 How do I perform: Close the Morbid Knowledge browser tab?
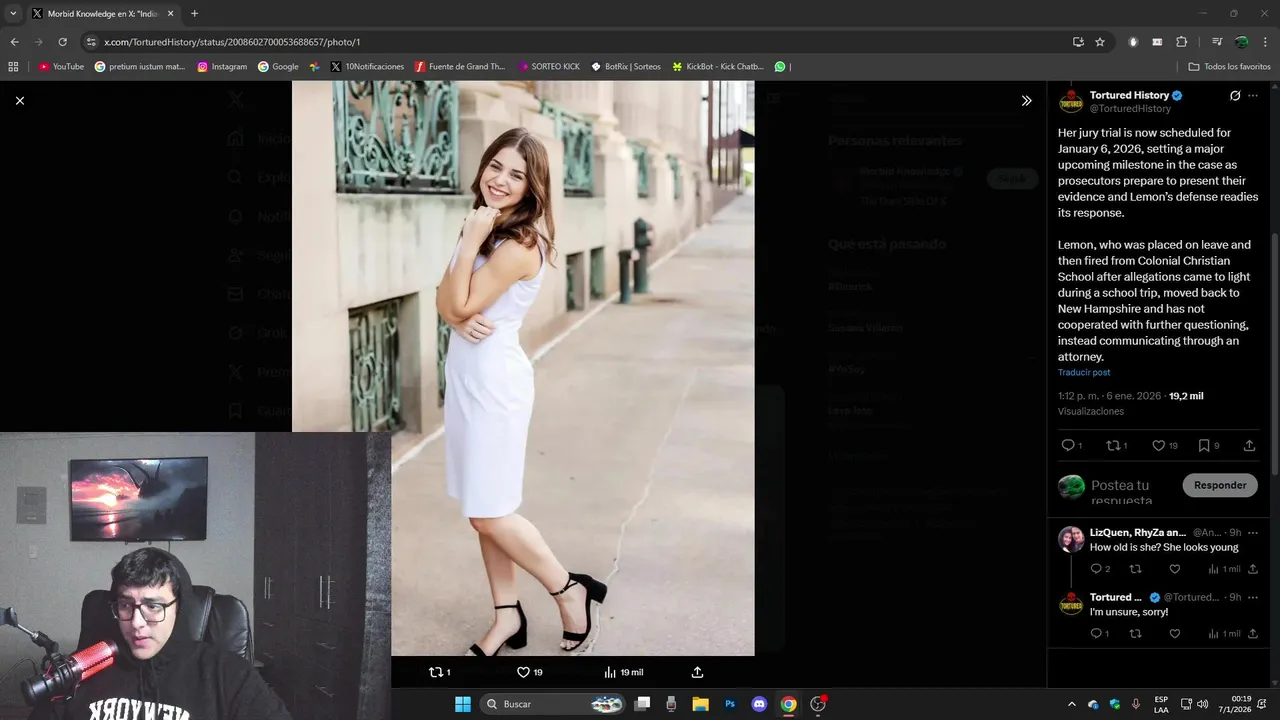[170, 14]
